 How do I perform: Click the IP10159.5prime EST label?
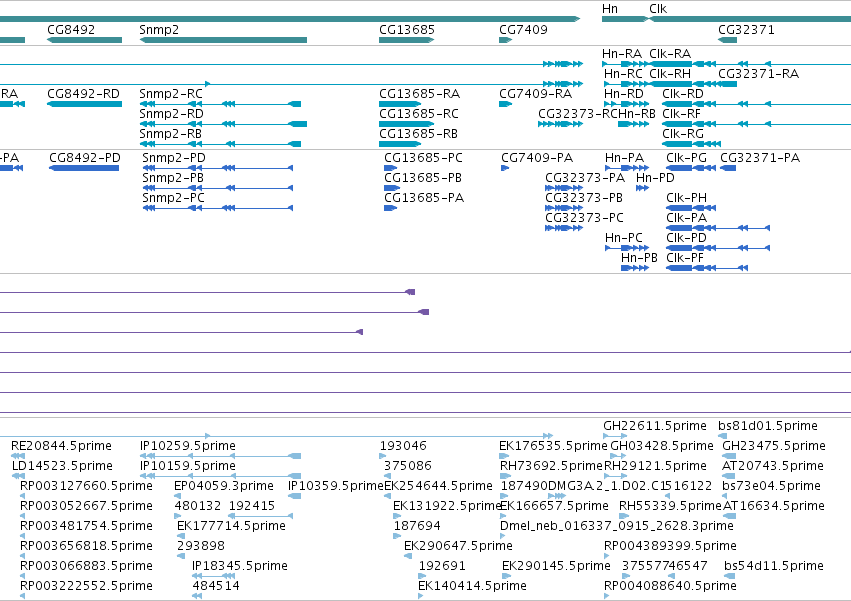(188, 466)
